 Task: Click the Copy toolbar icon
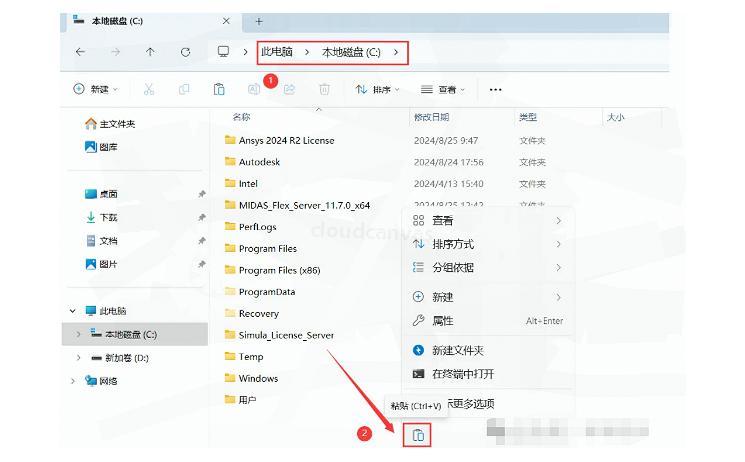coord(184,89)
